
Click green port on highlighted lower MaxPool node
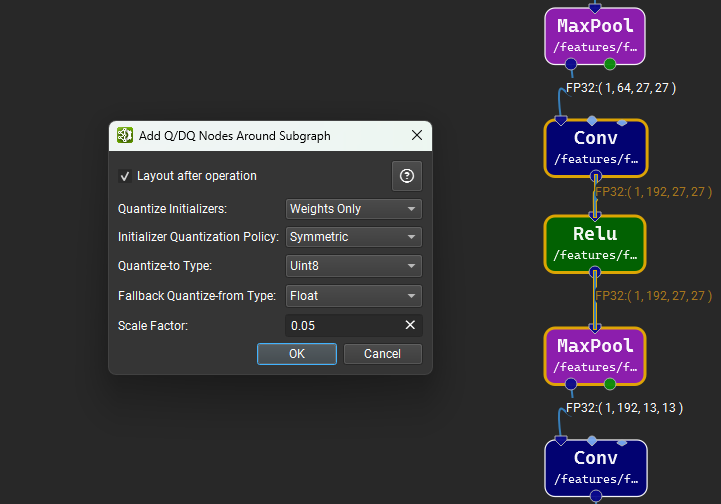point(610,384)
